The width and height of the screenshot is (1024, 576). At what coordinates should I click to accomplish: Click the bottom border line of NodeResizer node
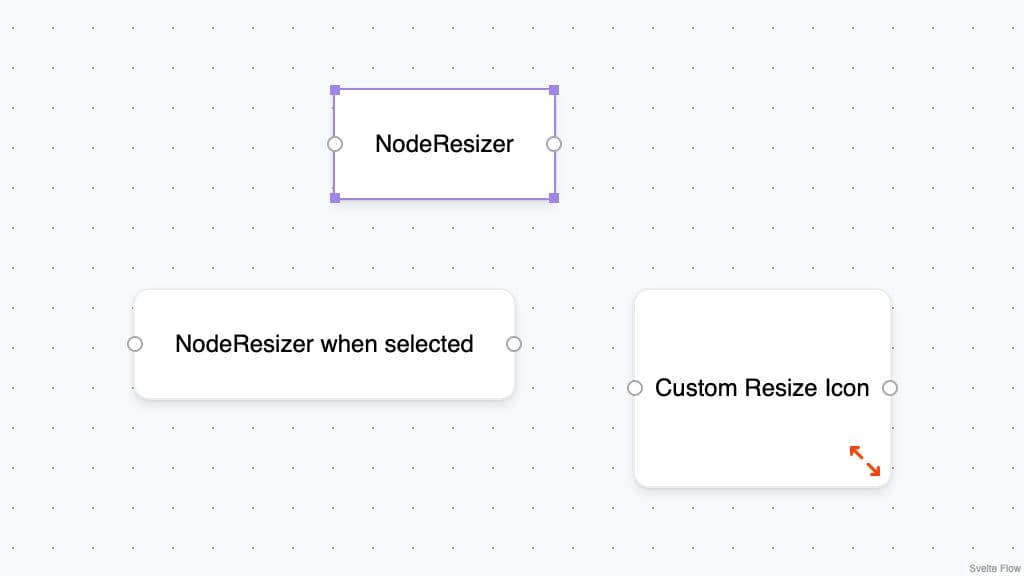444,199
